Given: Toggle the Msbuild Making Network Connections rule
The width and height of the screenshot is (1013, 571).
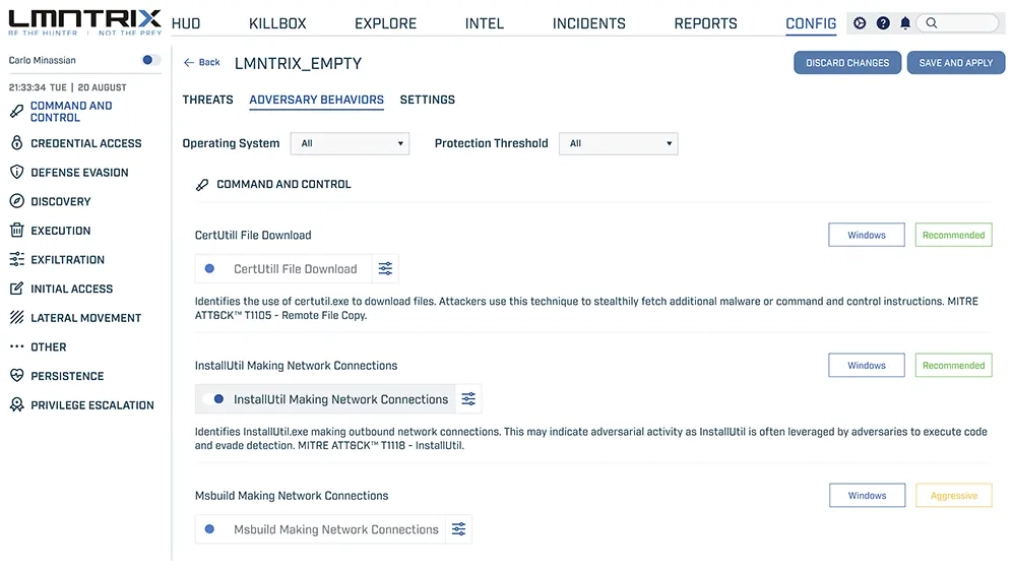Looking at the screenshot, I should (210, 529).
